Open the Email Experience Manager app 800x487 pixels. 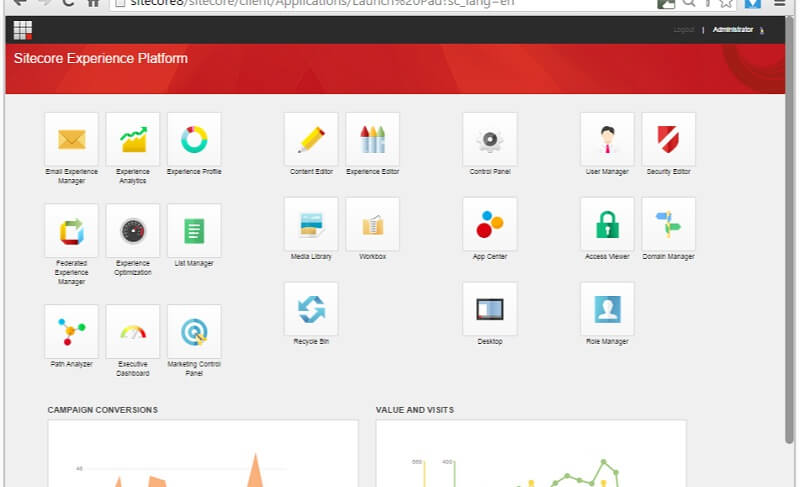point(71,139)
